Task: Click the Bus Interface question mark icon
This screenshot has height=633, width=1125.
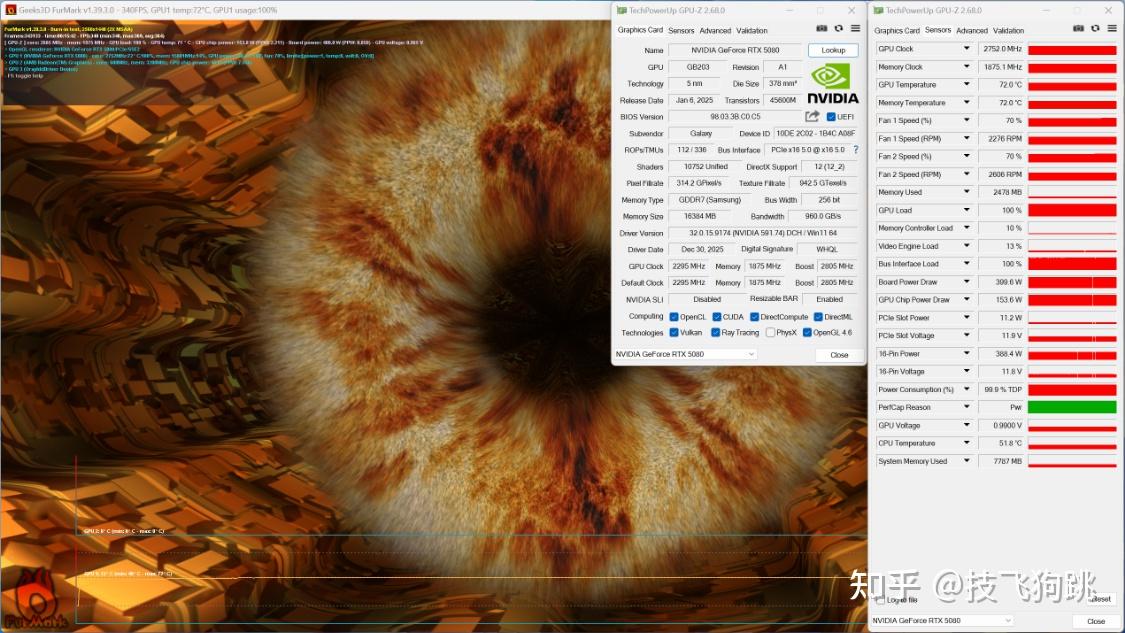Action: (855, 150)
